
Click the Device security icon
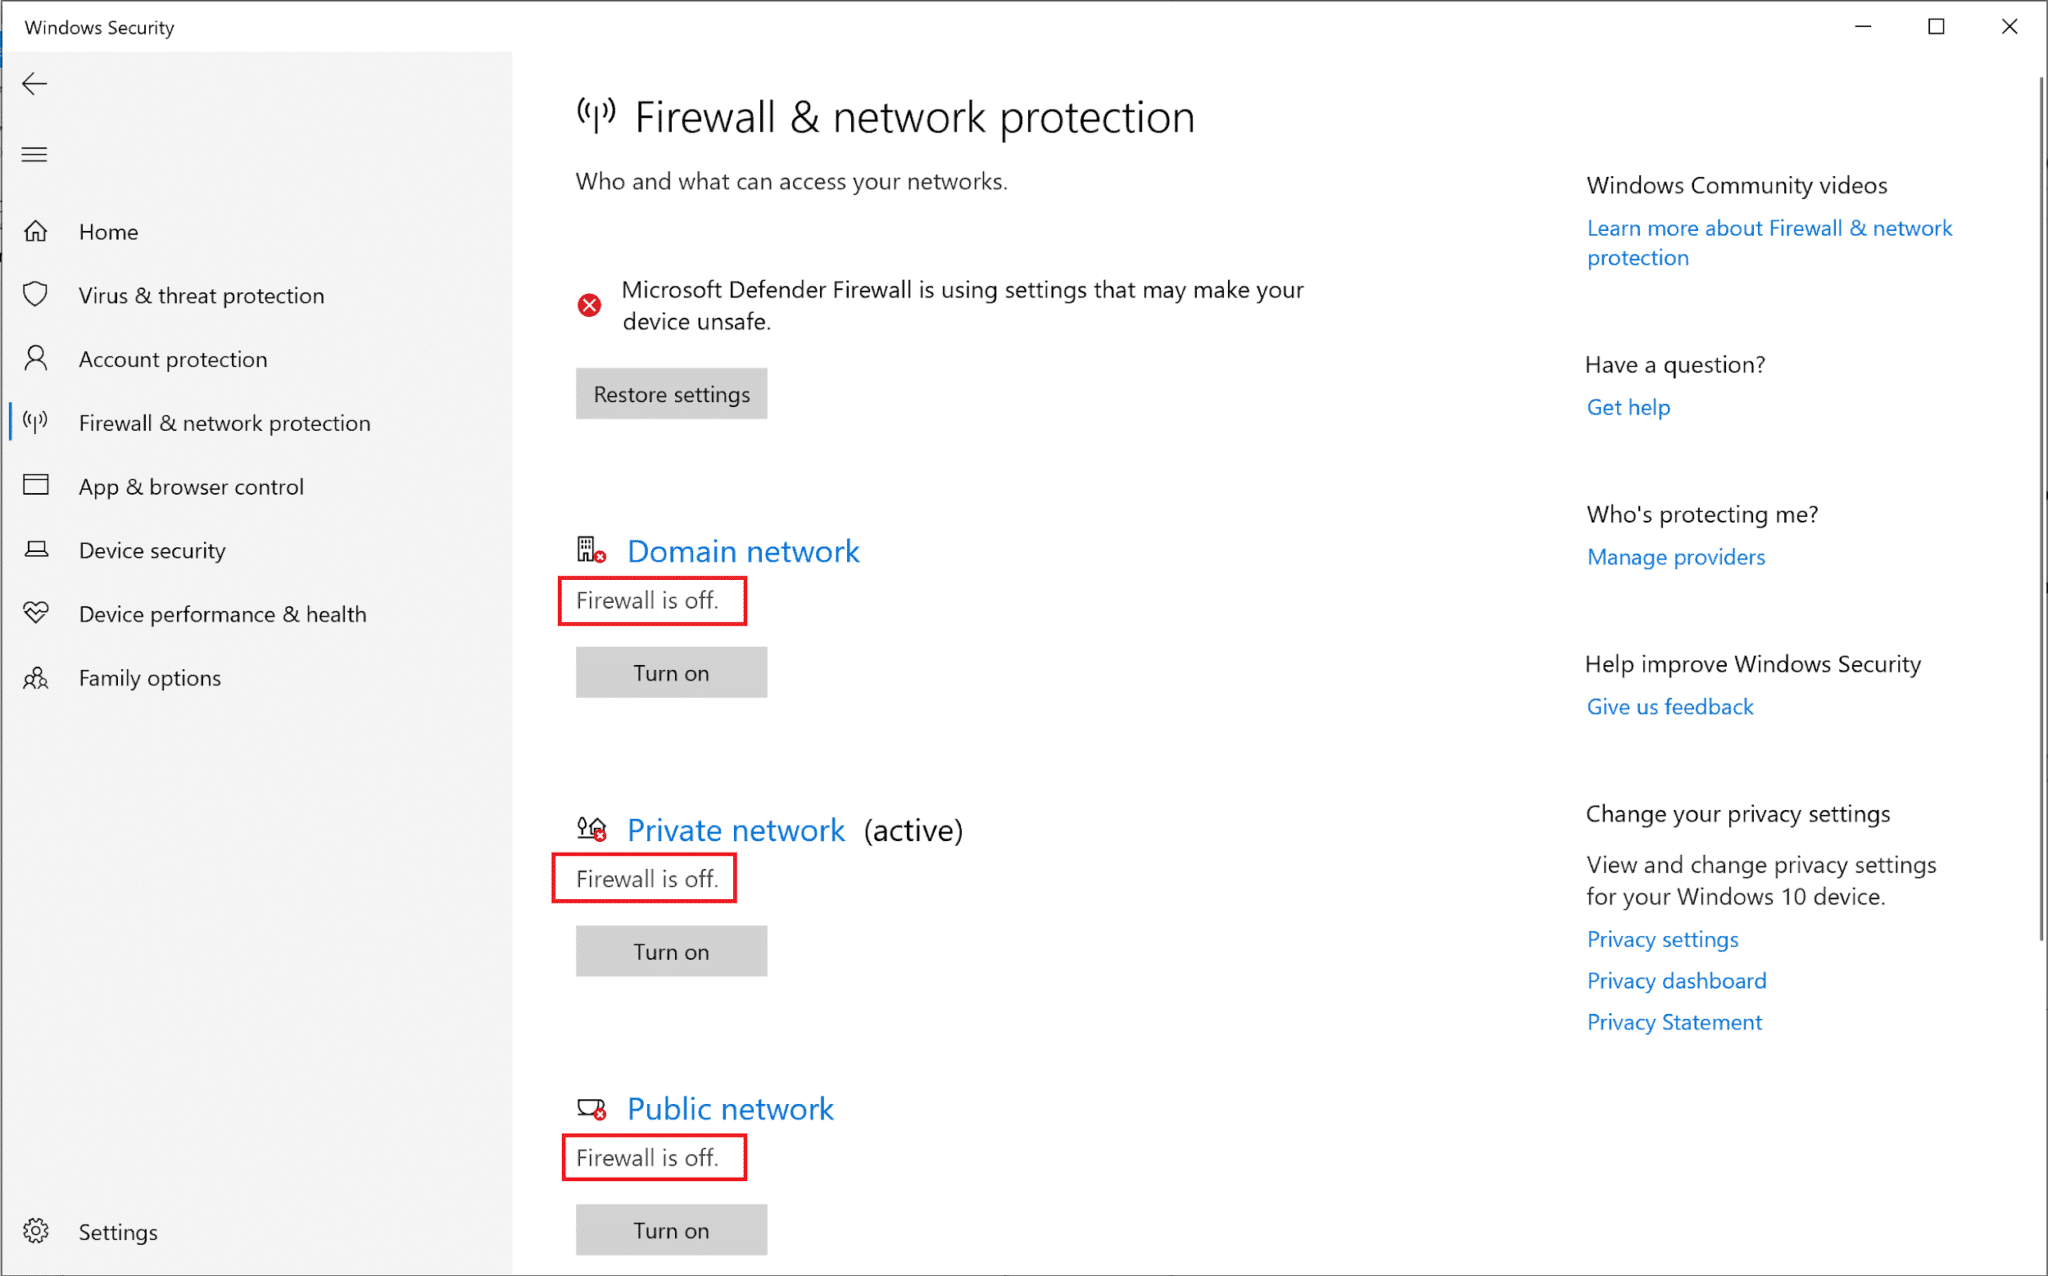pyautogui.click(x=37, y=550)
